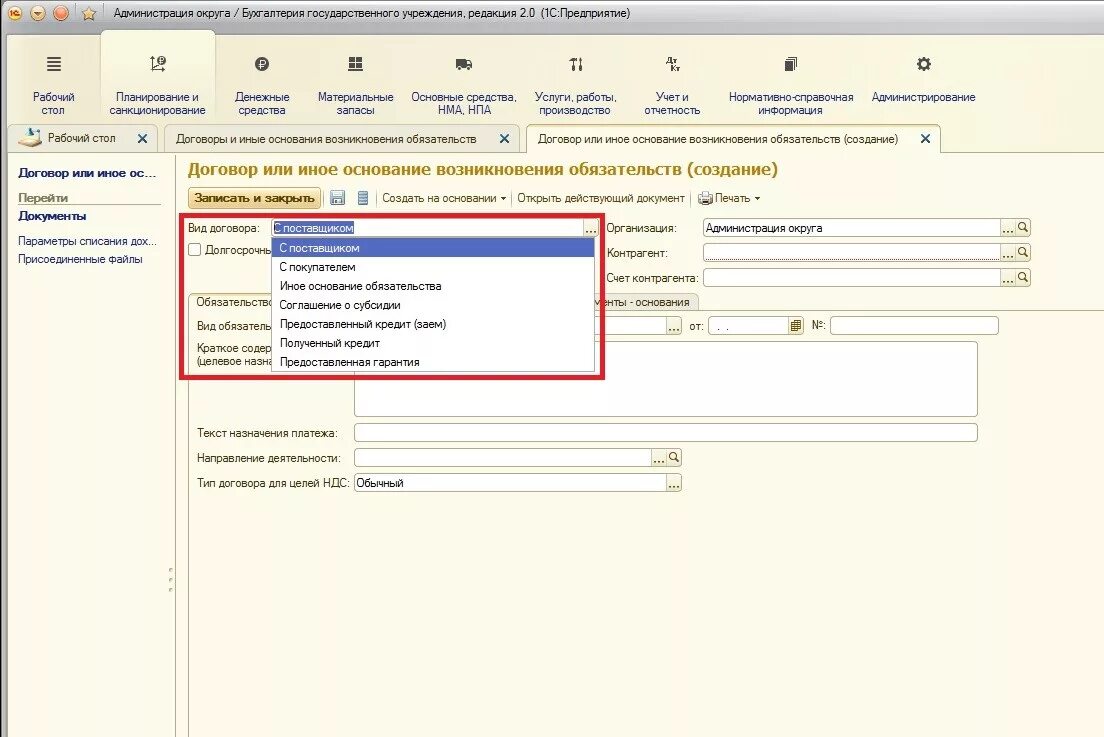Viewport: 1104px width, 737px height.
Task: Close the Рабочий стол tab
Action: 142,139
